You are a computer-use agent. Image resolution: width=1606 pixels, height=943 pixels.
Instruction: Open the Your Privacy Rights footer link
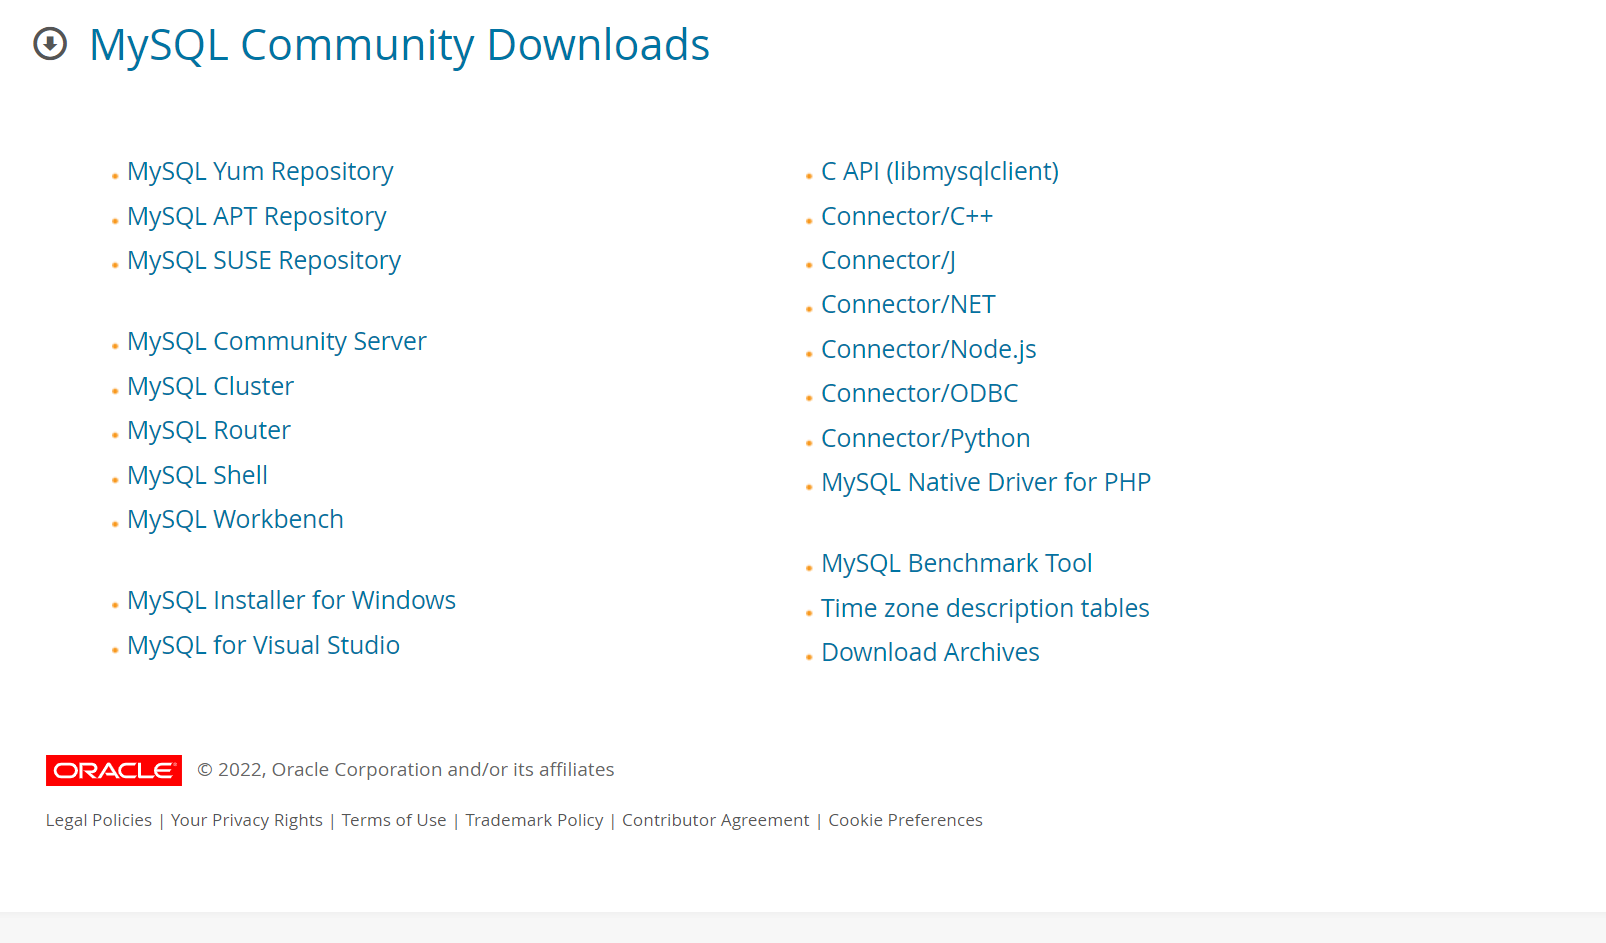247,820
